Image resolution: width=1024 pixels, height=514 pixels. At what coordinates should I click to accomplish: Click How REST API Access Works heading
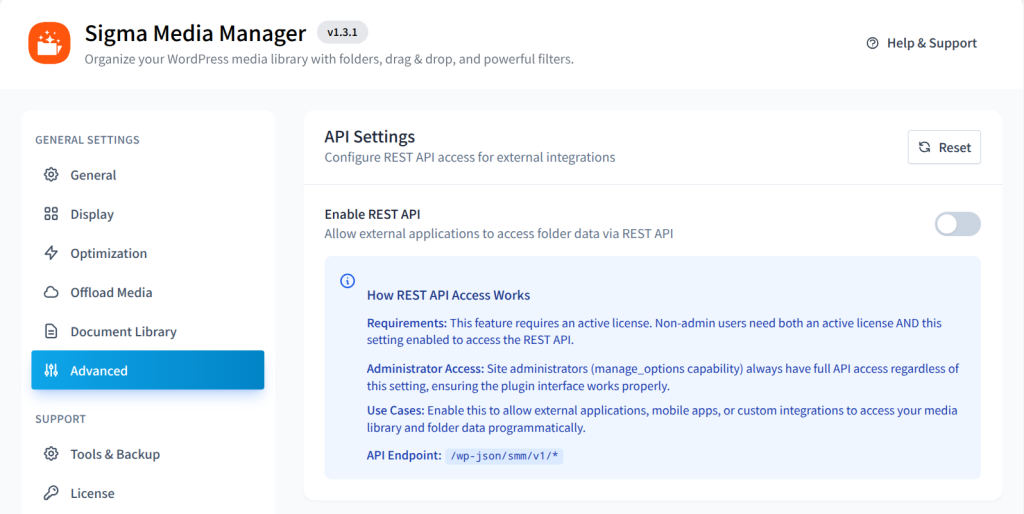pos(448,295)
